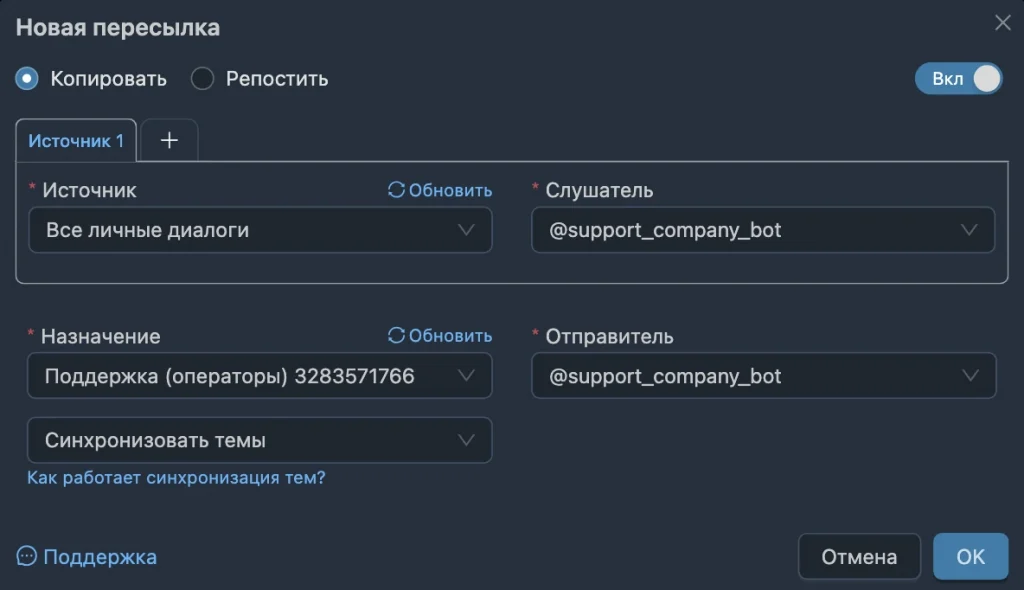Viewport: 1024px width, 590px height.
Task: Click the dropdown chevron in the Слушатель field
Action: click(x=967, y=230)
